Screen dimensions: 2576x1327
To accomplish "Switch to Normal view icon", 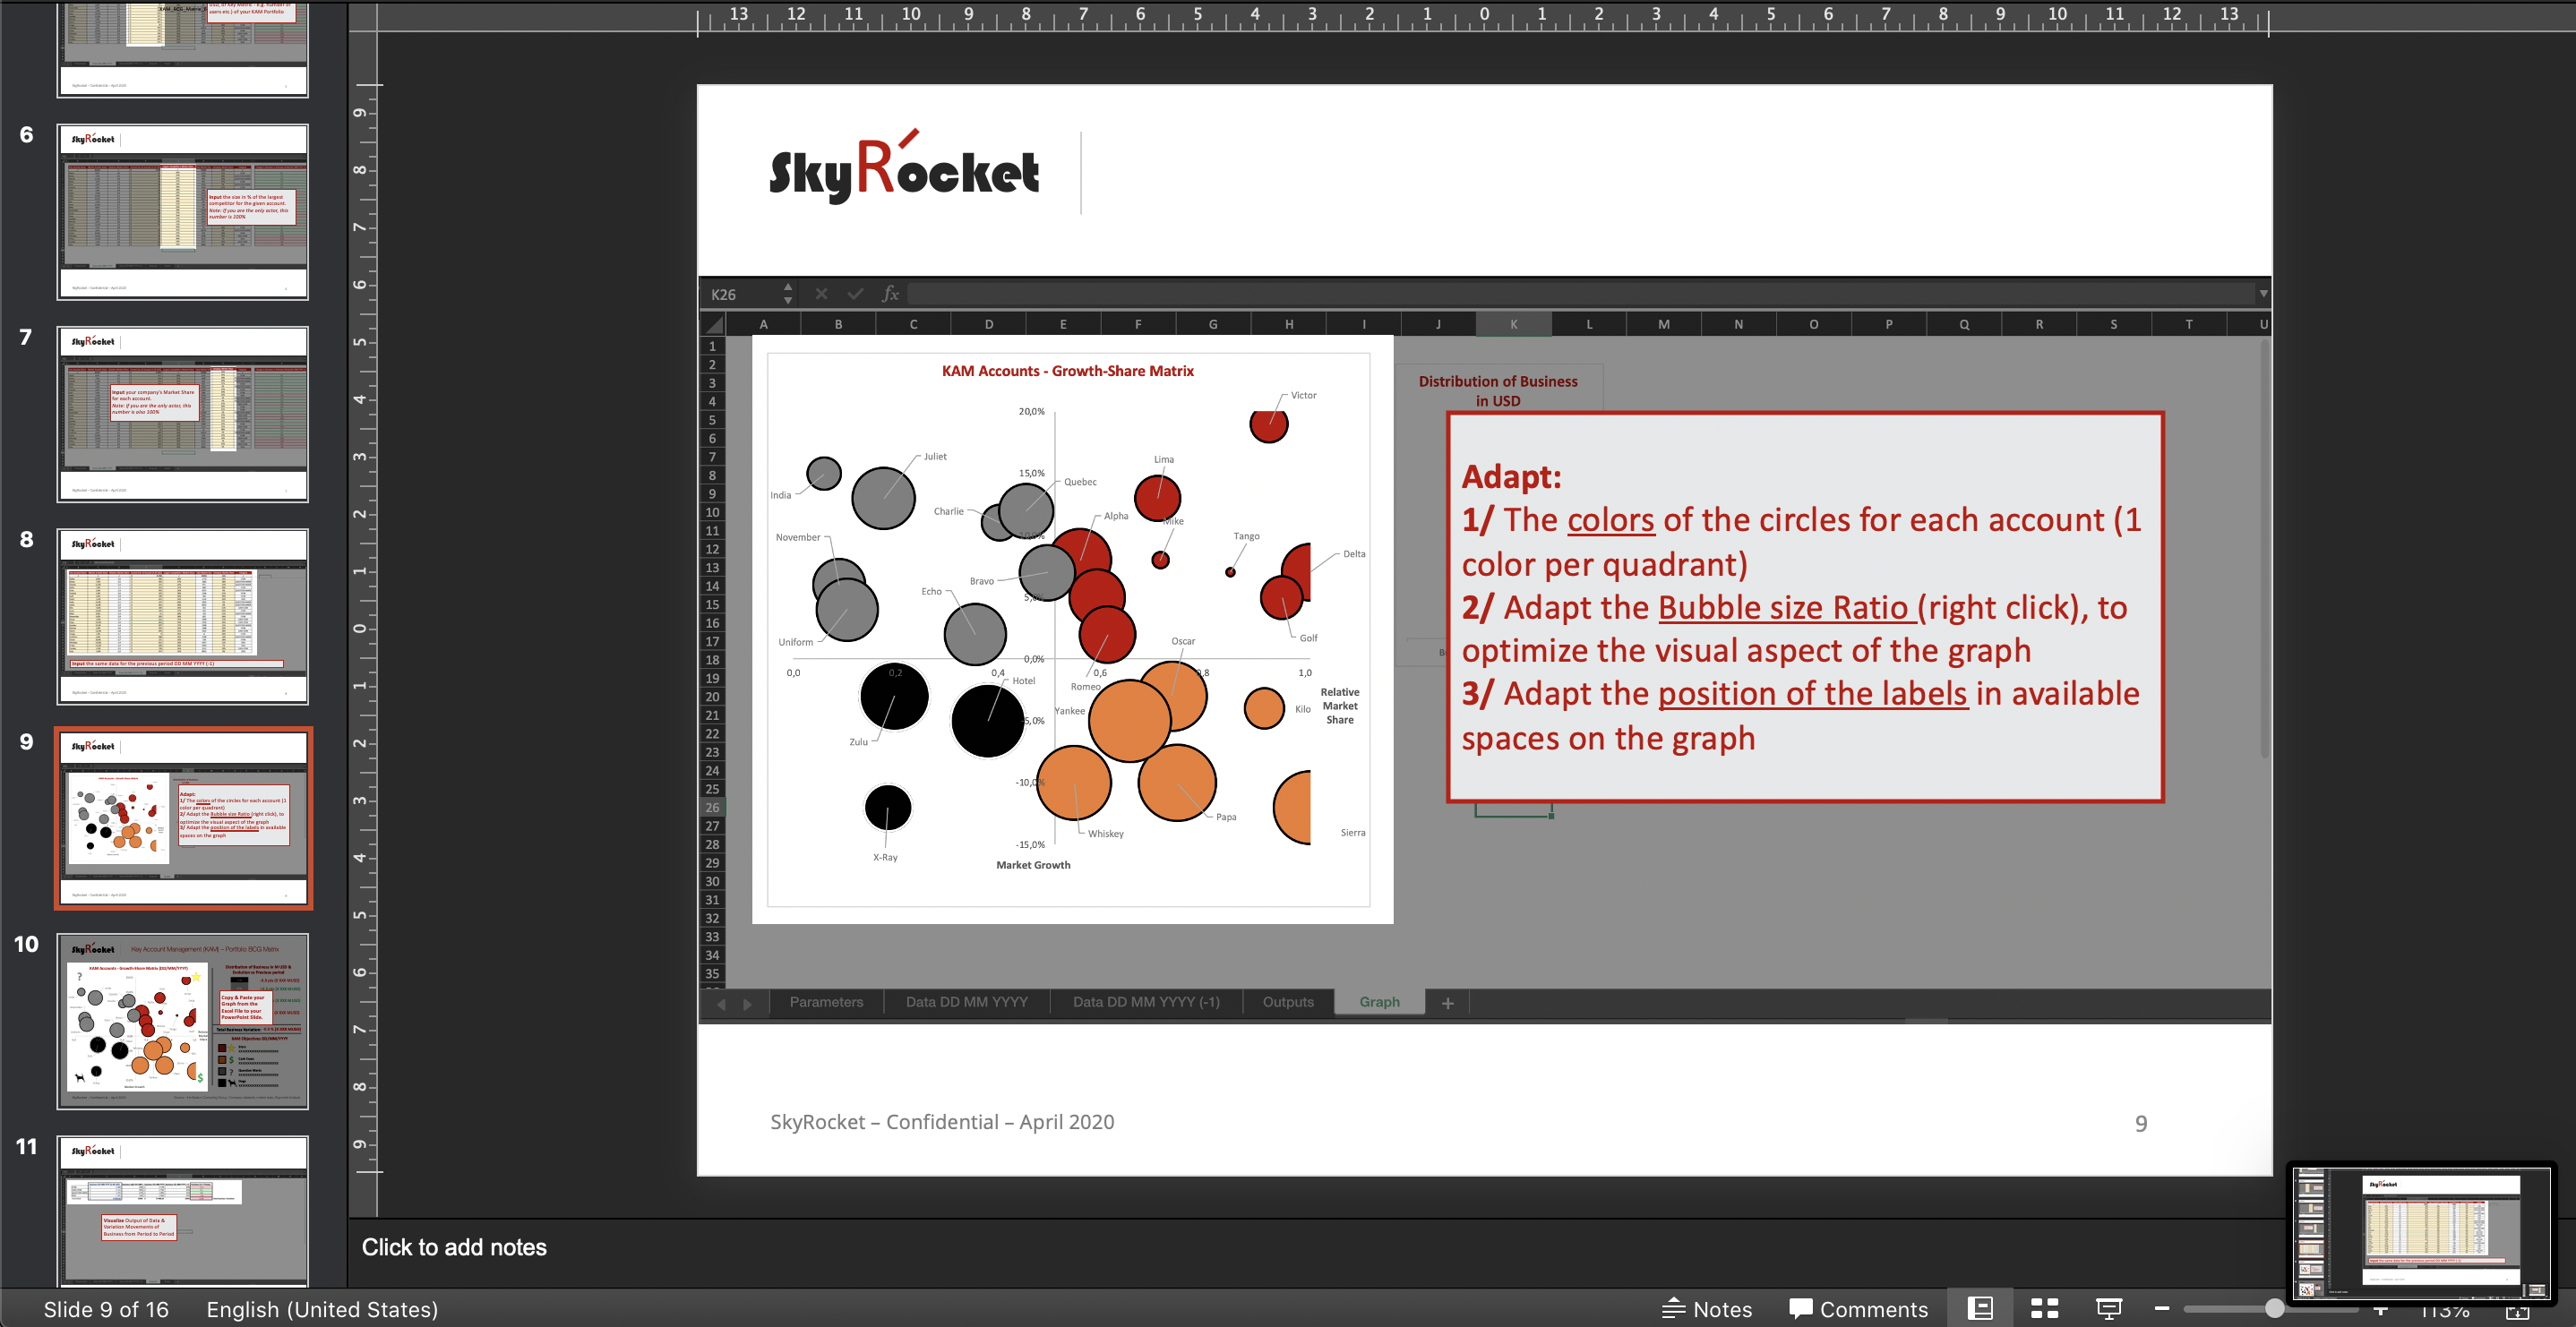I will point(1980,1308).
